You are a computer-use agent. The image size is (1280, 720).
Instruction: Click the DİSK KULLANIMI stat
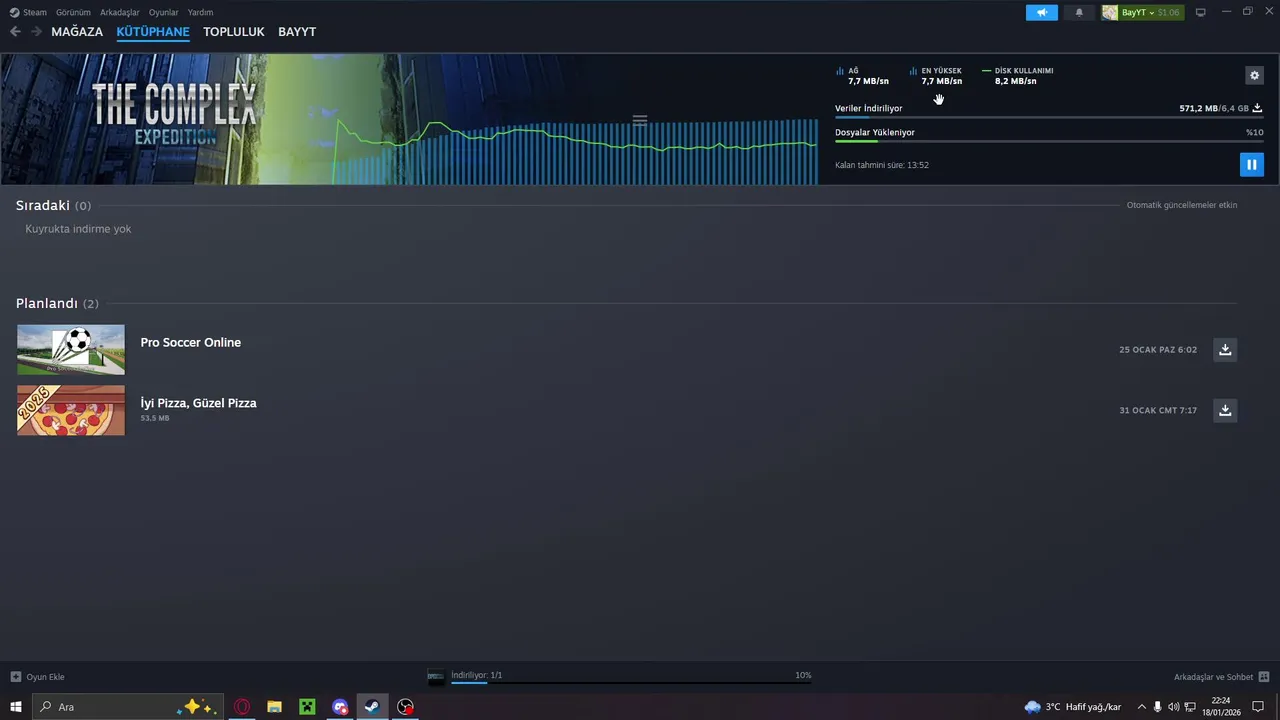1018,76
